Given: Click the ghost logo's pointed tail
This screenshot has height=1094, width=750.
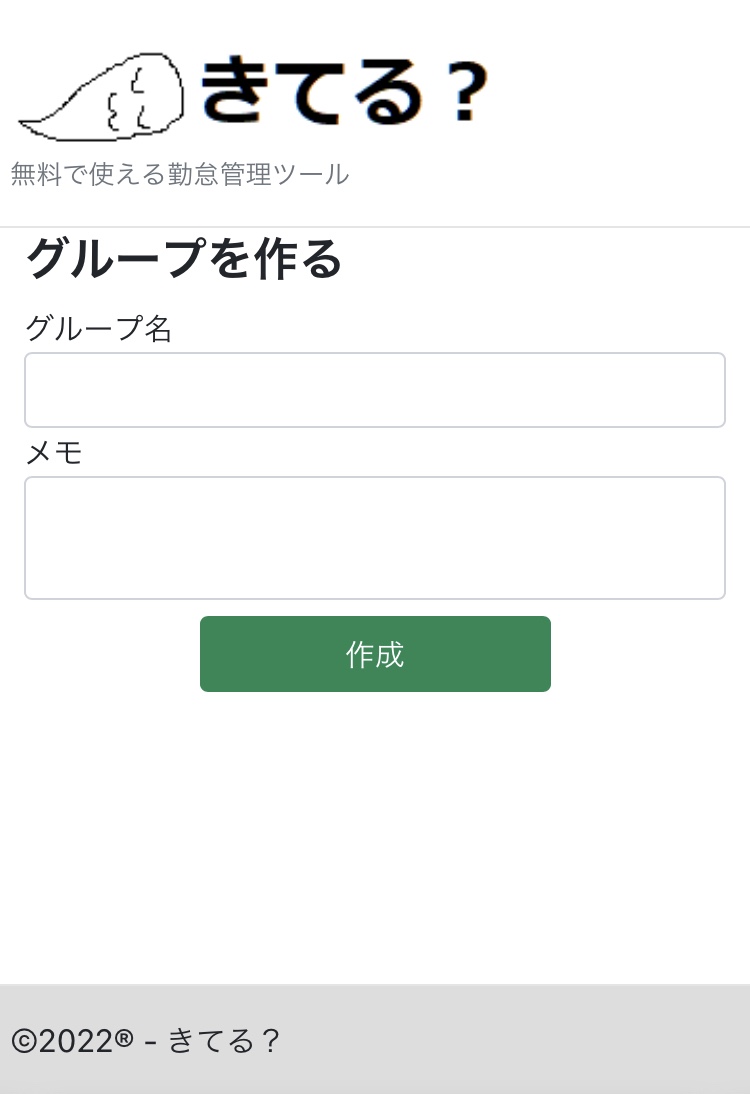Looking at the screenshot, I should click(30, 127).
